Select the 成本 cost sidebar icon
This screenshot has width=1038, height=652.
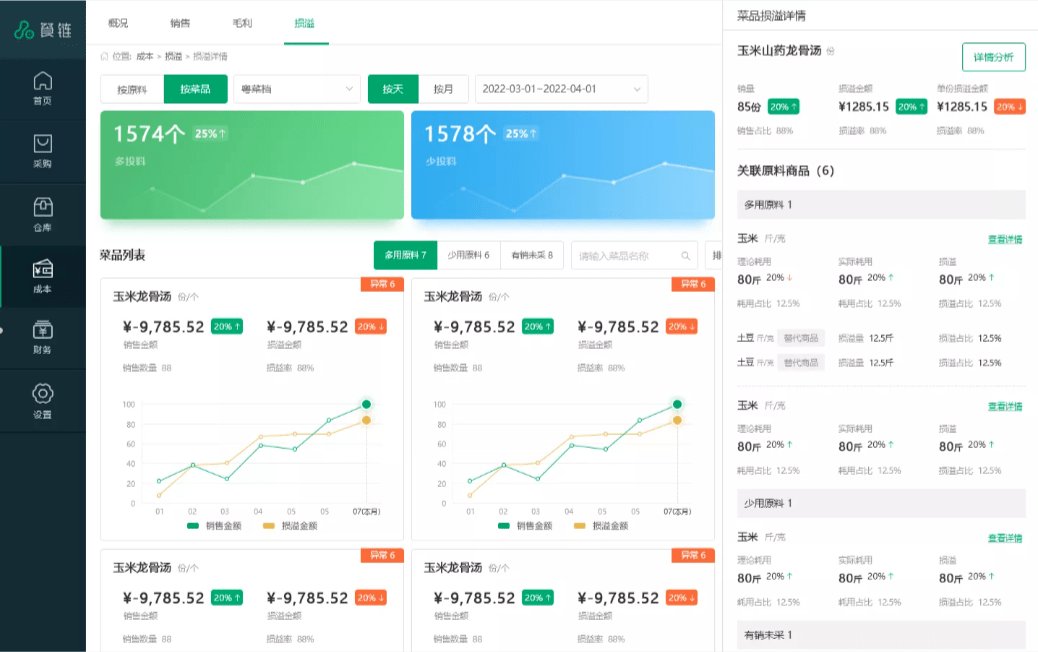pyautogui.click(x=42, y=276)
